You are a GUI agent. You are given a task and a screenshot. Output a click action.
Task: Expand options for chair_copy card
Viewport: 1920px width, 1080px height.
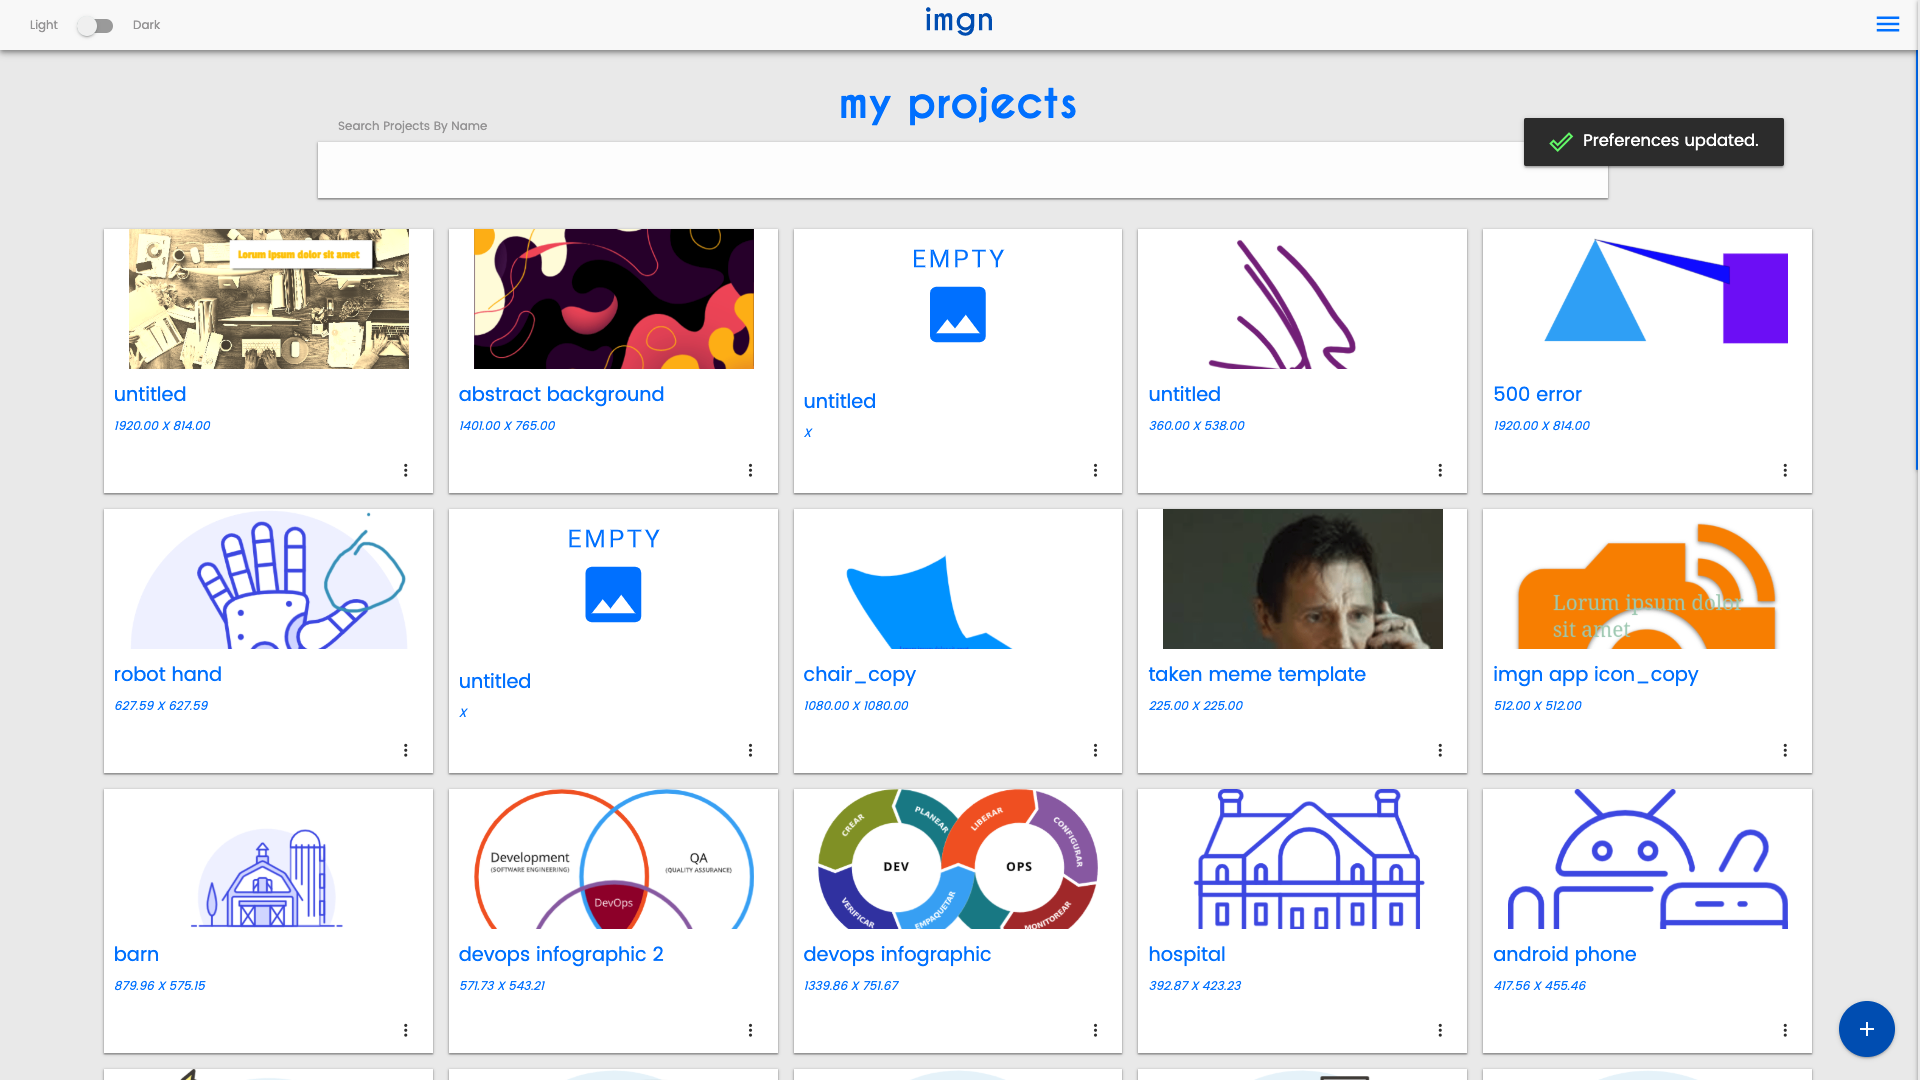pyautogui.click(x=1095, y=750)
